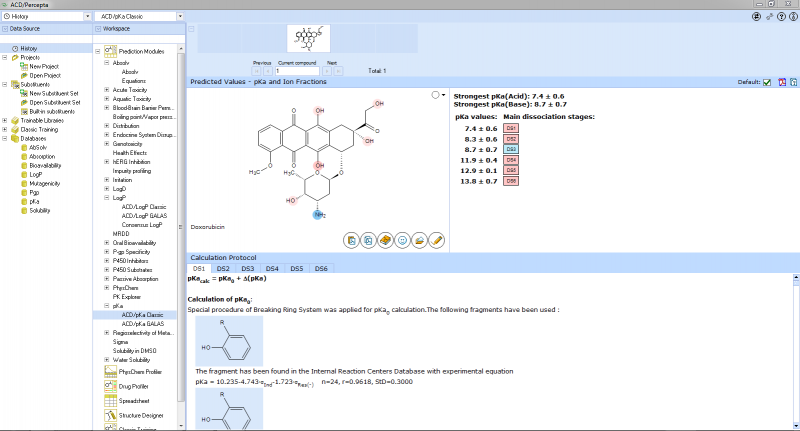
Task: Select ACD/pKa GALAS module
Action: [143, 324]
